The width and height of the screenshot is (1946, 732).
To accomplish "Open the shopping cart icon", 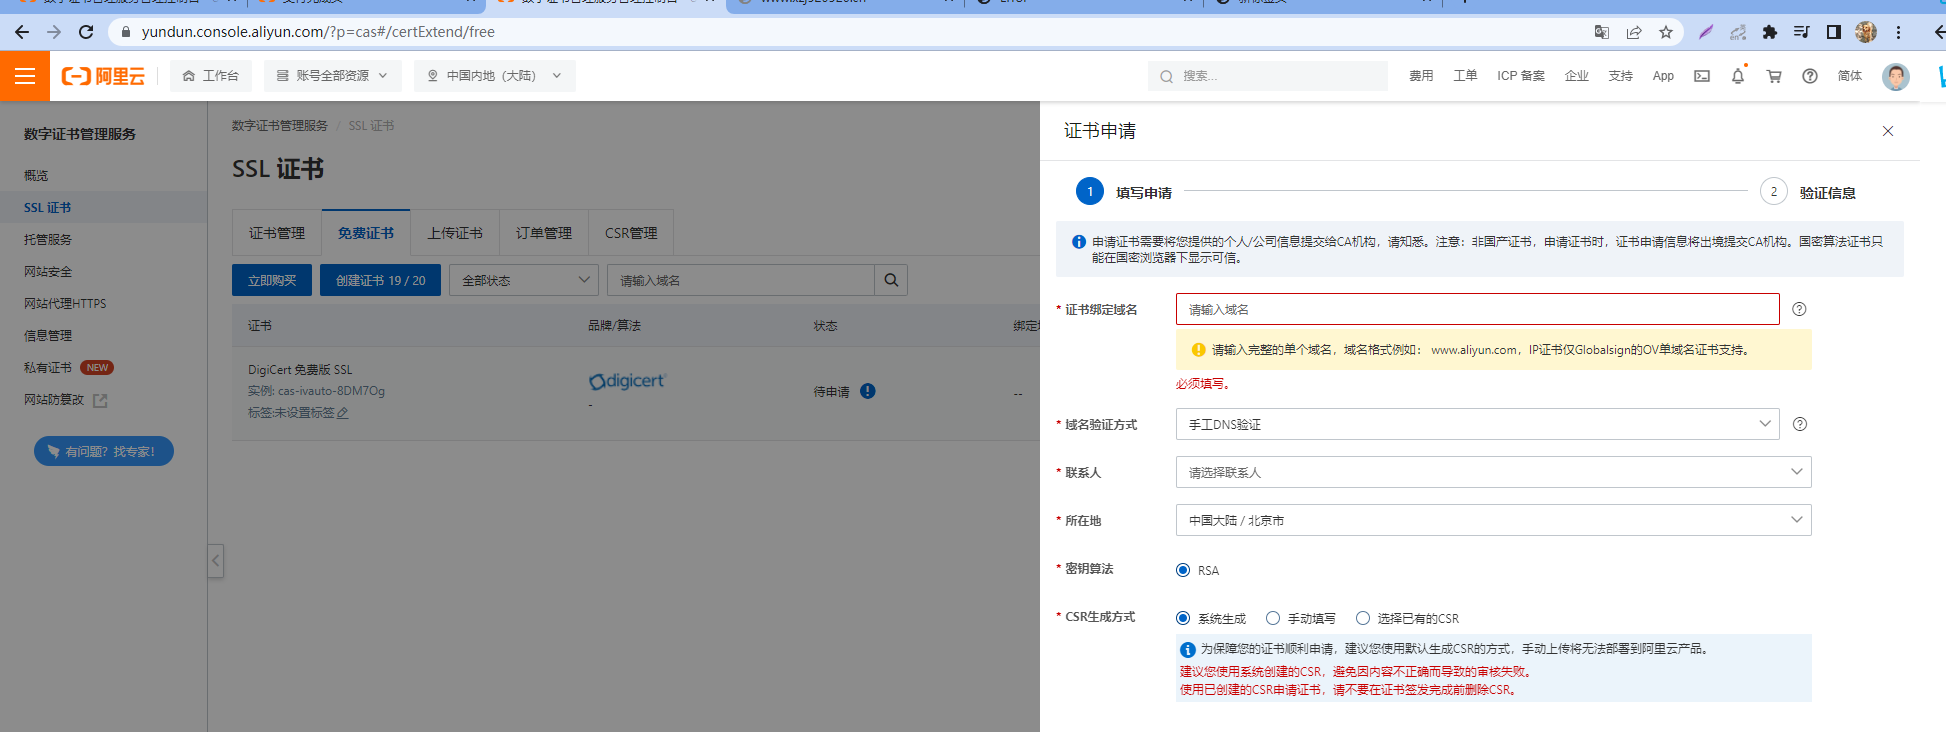I will tap(1774, 76).
